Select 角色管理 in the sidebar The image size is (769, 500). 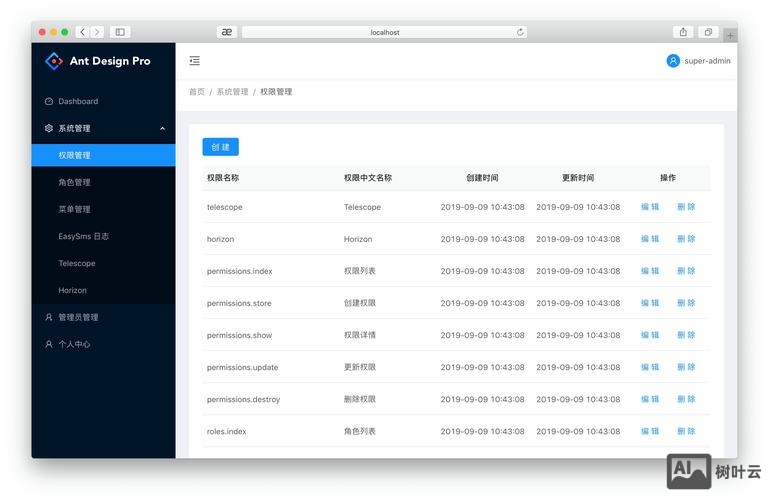tap(74, 182)
